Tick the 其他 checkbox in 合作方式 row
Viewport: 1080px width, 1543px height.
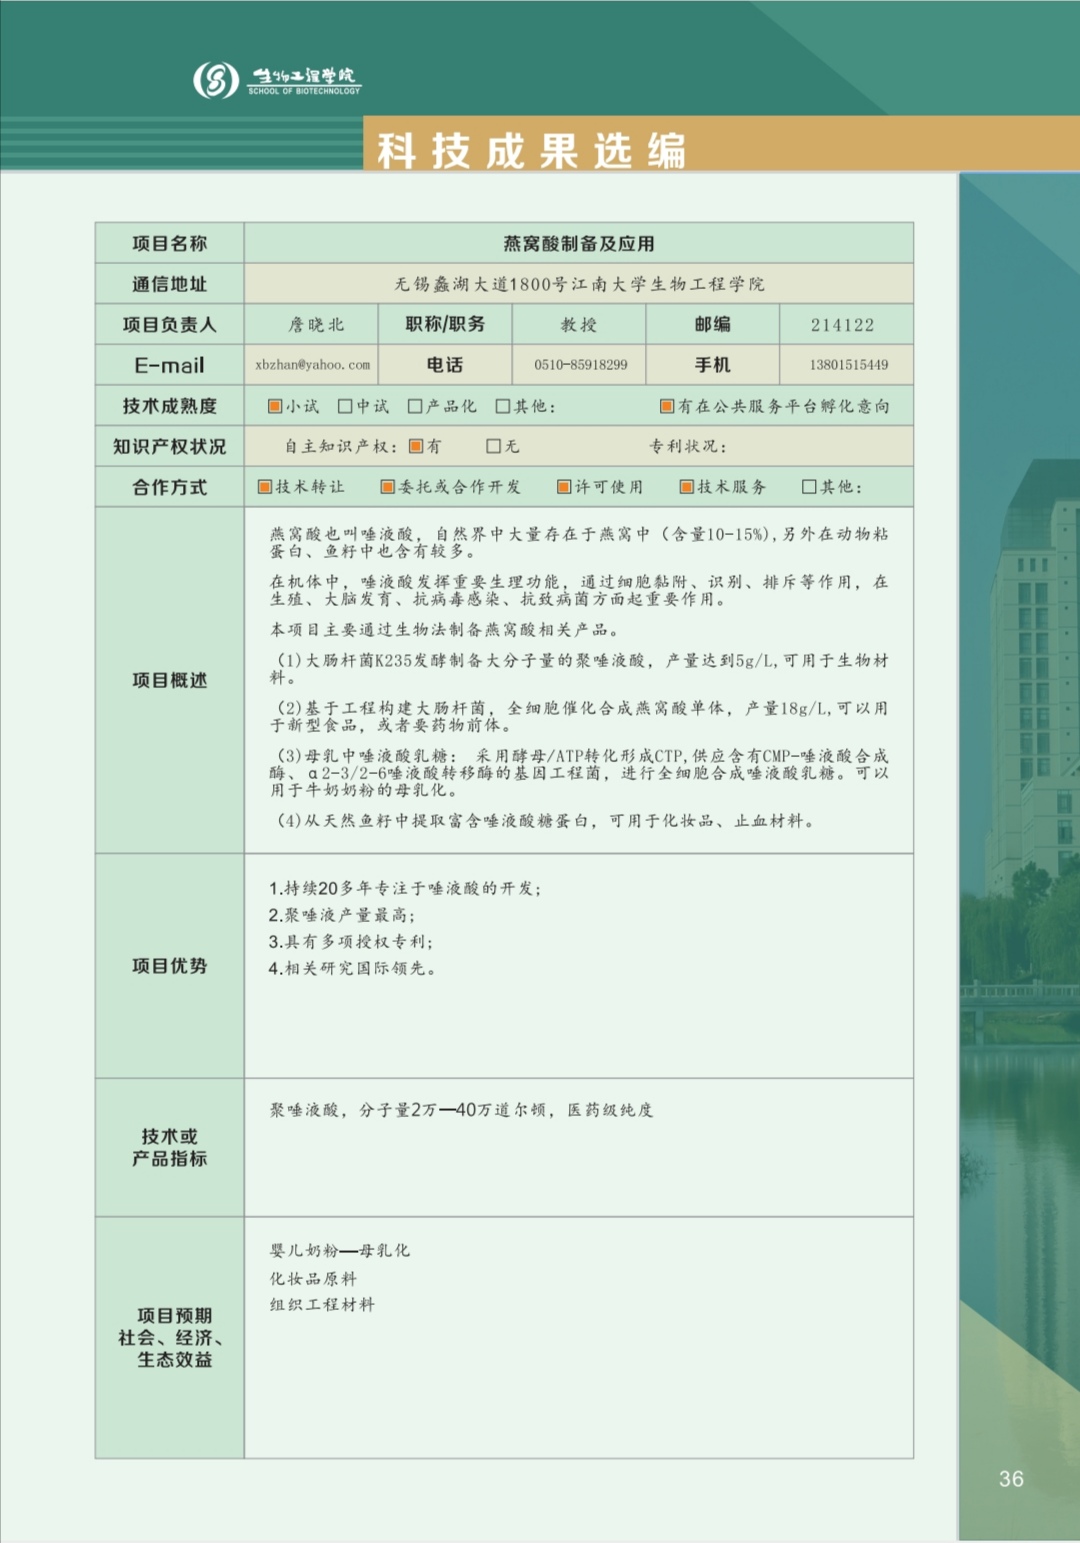click(810, 487)
